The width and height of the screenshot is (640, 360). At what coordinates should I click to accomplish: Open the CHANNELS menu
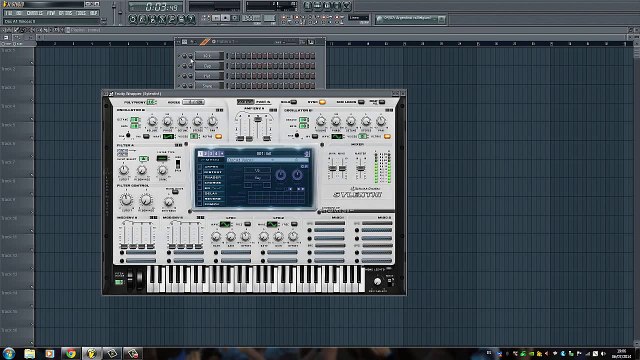coord(35,13)
